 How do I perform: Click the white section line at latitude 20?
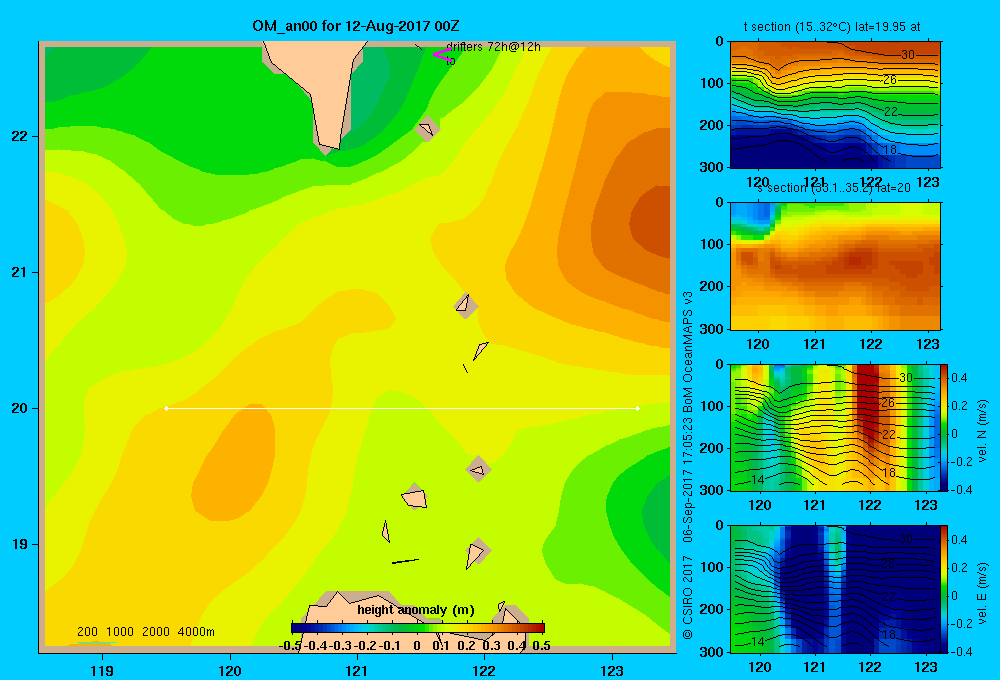tap(402, 408)
